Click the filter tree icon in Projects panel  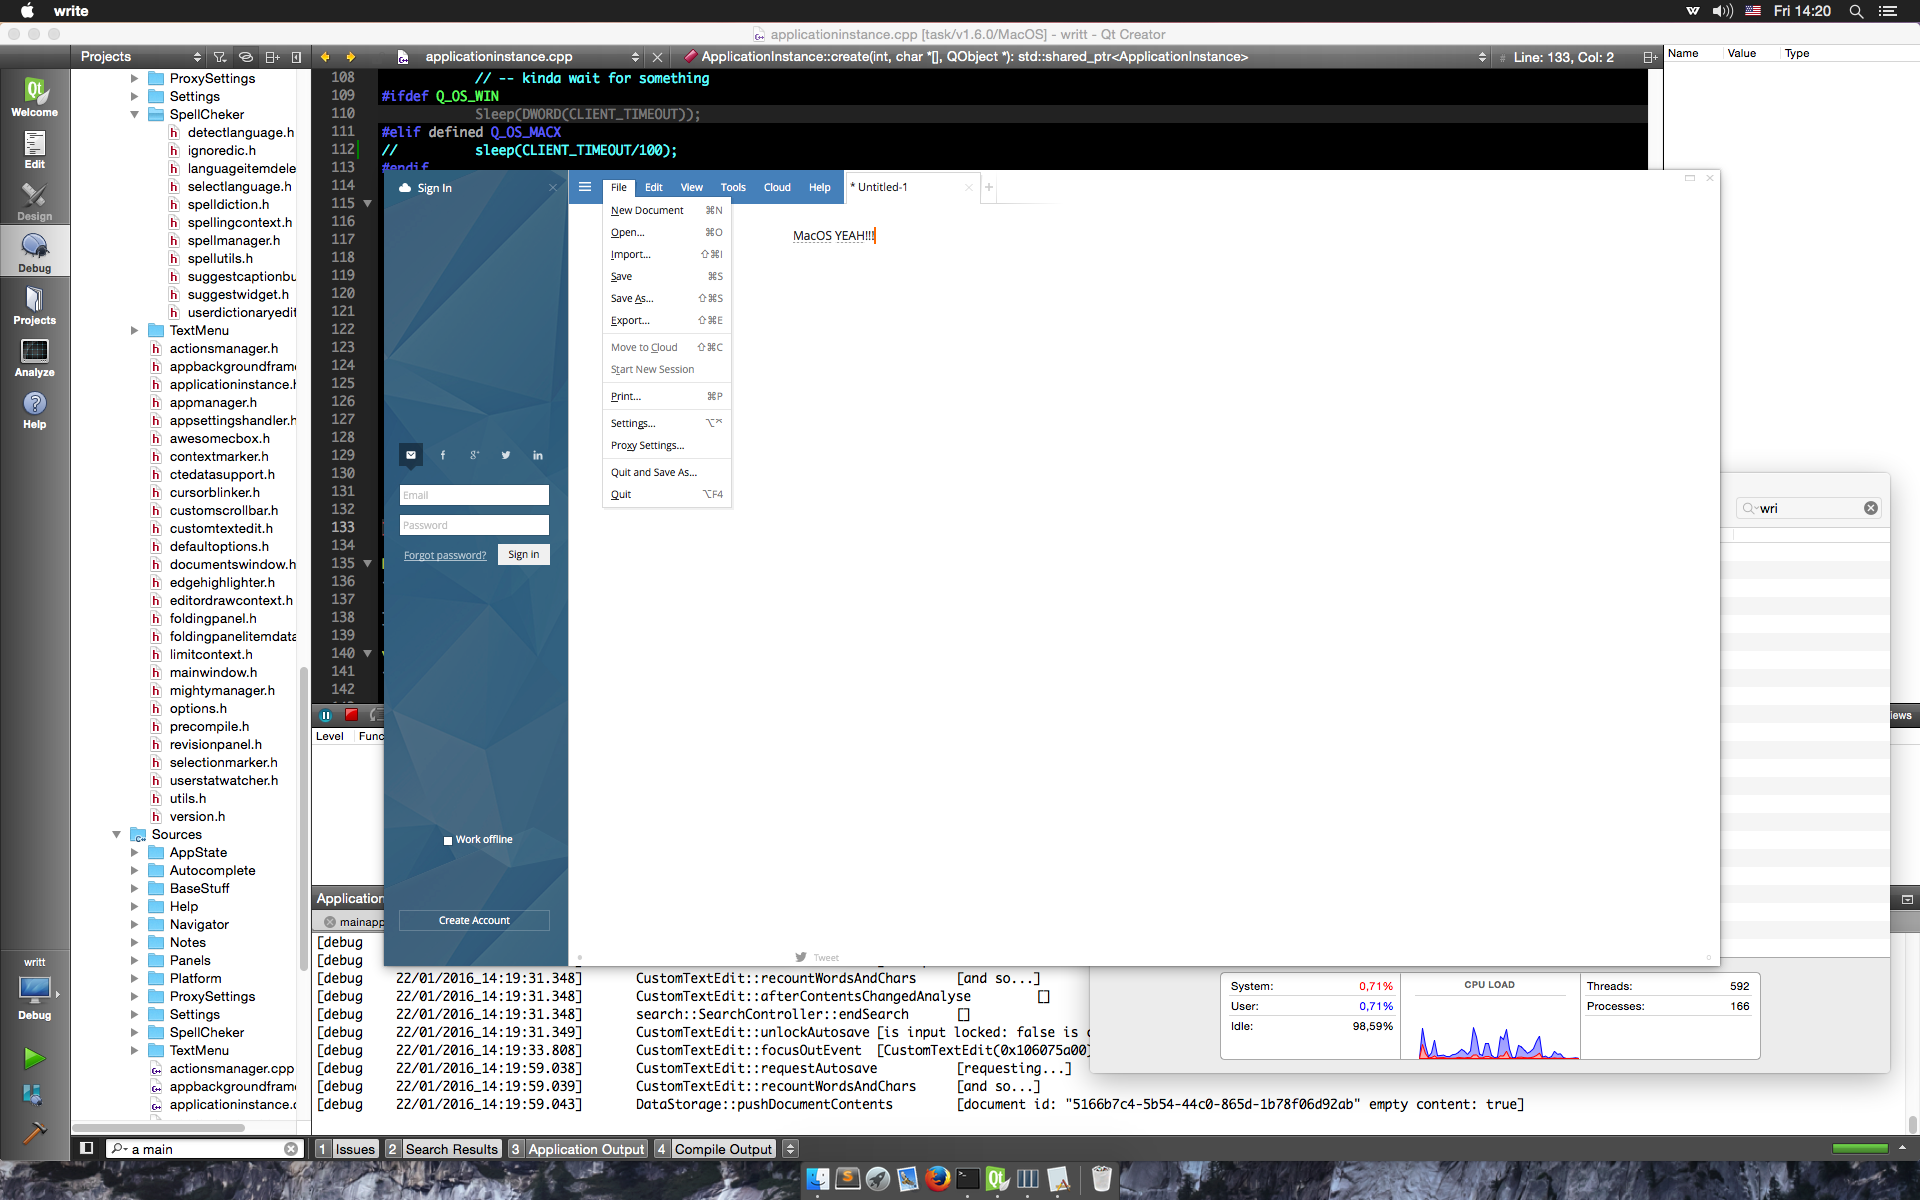click(x=220, y=57)
